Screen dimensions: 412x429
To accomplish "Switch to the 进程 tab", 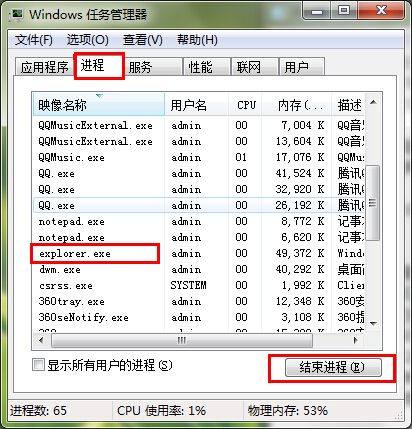I will click(x=99, y=65).
